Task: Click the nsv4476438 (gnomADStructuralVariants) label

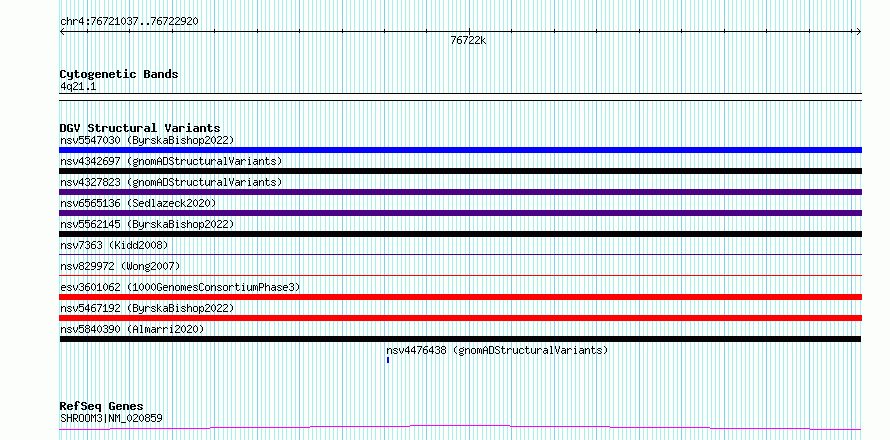Action: click(497, 350)
